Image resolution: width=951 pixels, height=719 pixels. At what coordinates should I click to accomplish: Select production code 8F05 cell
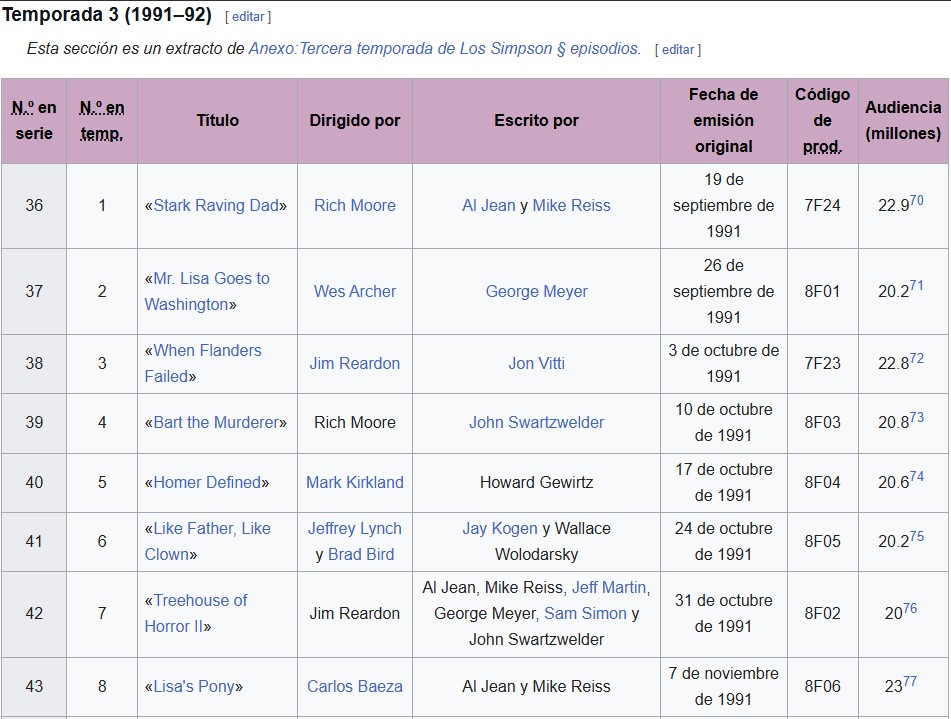pos(822,541)
